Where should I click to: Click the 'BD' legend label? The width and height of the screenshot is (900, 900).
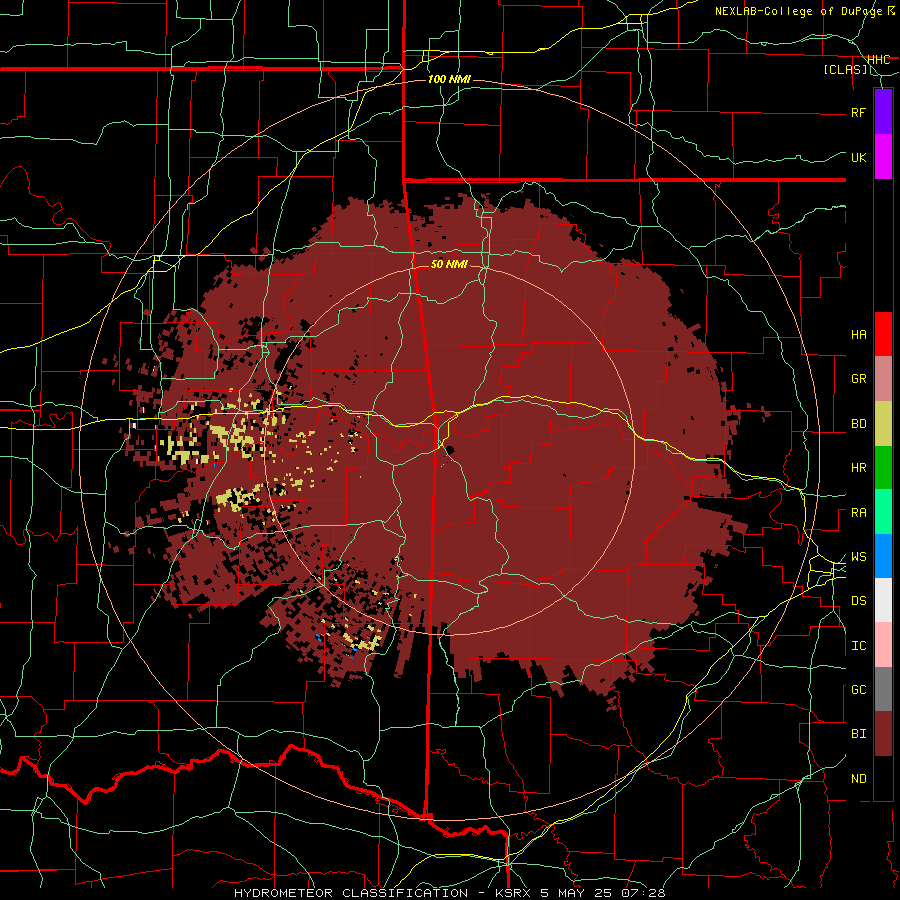pyautogui.click(x=858, y=424)
